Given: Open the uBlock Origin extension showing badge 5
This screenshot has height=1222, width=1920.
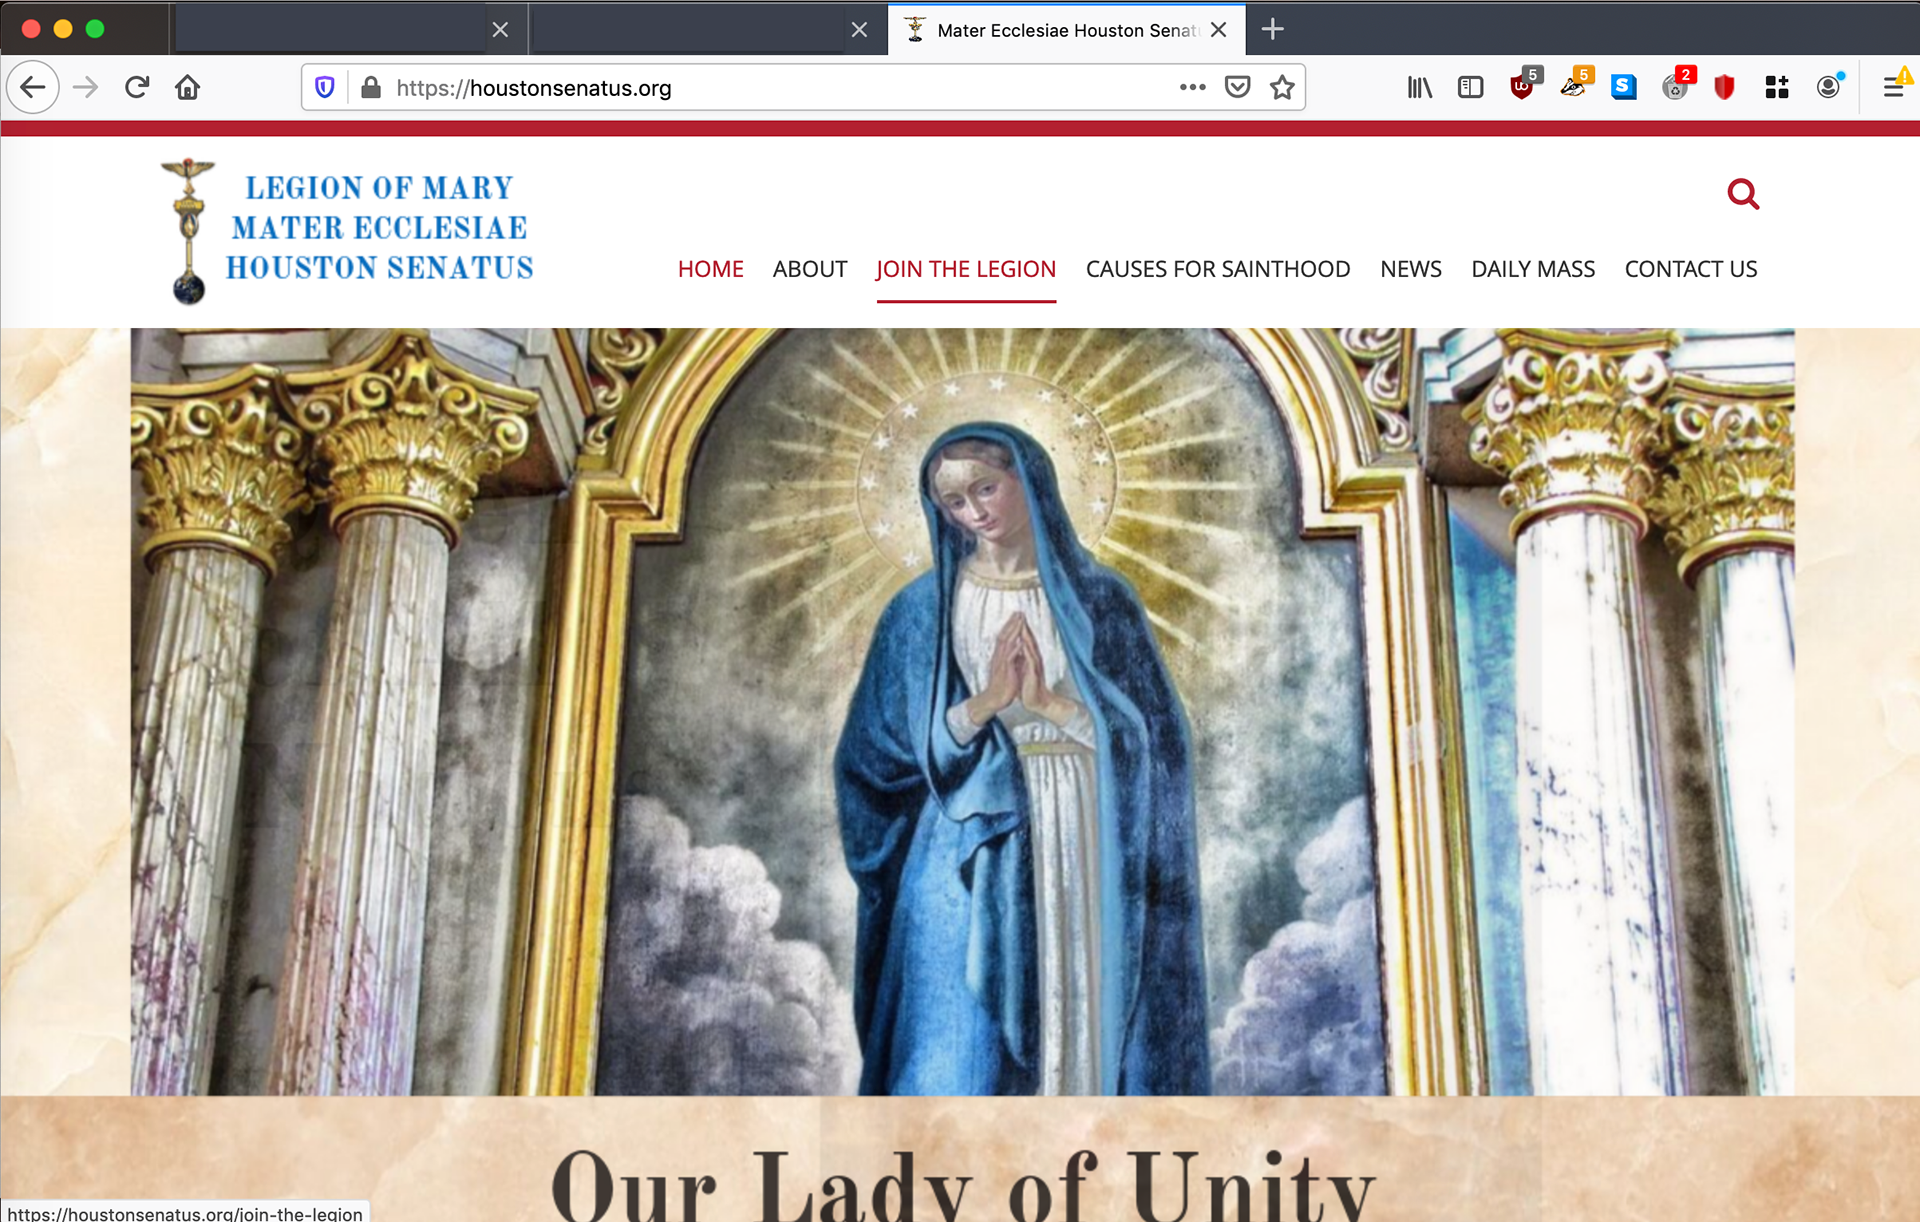Looking at the screenshot, I should (x=1524, y=86).
